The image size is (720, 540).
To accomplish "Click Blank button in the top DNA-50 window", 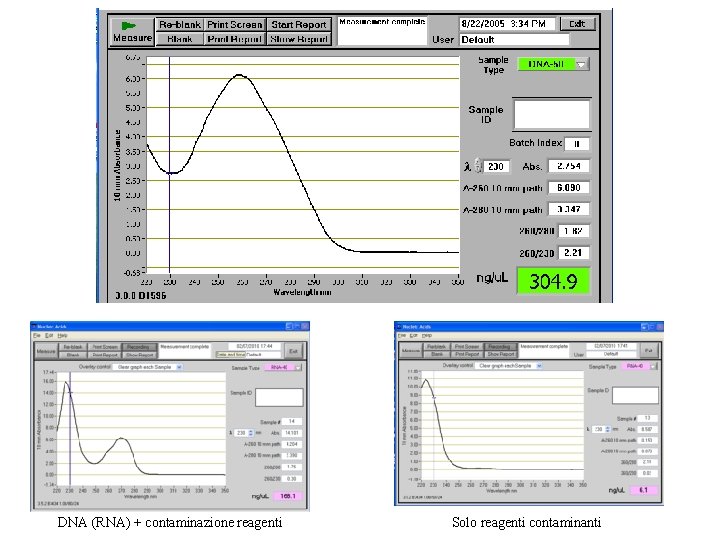I will point(180,39).
